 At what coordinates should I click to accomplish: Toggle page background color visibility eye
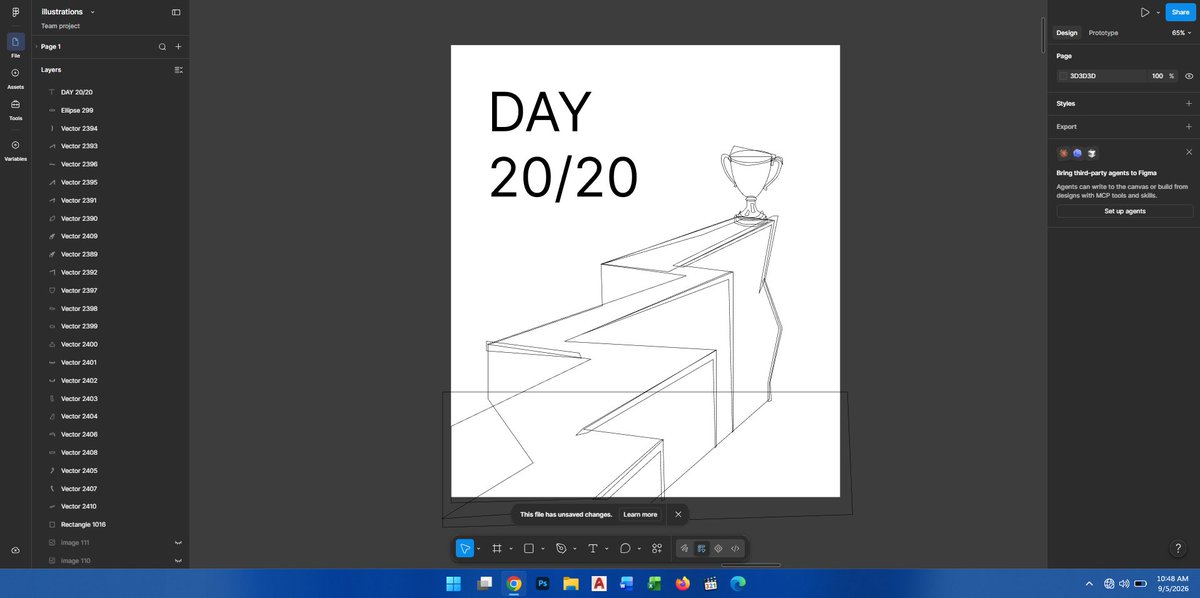(x=1189, y=76)
